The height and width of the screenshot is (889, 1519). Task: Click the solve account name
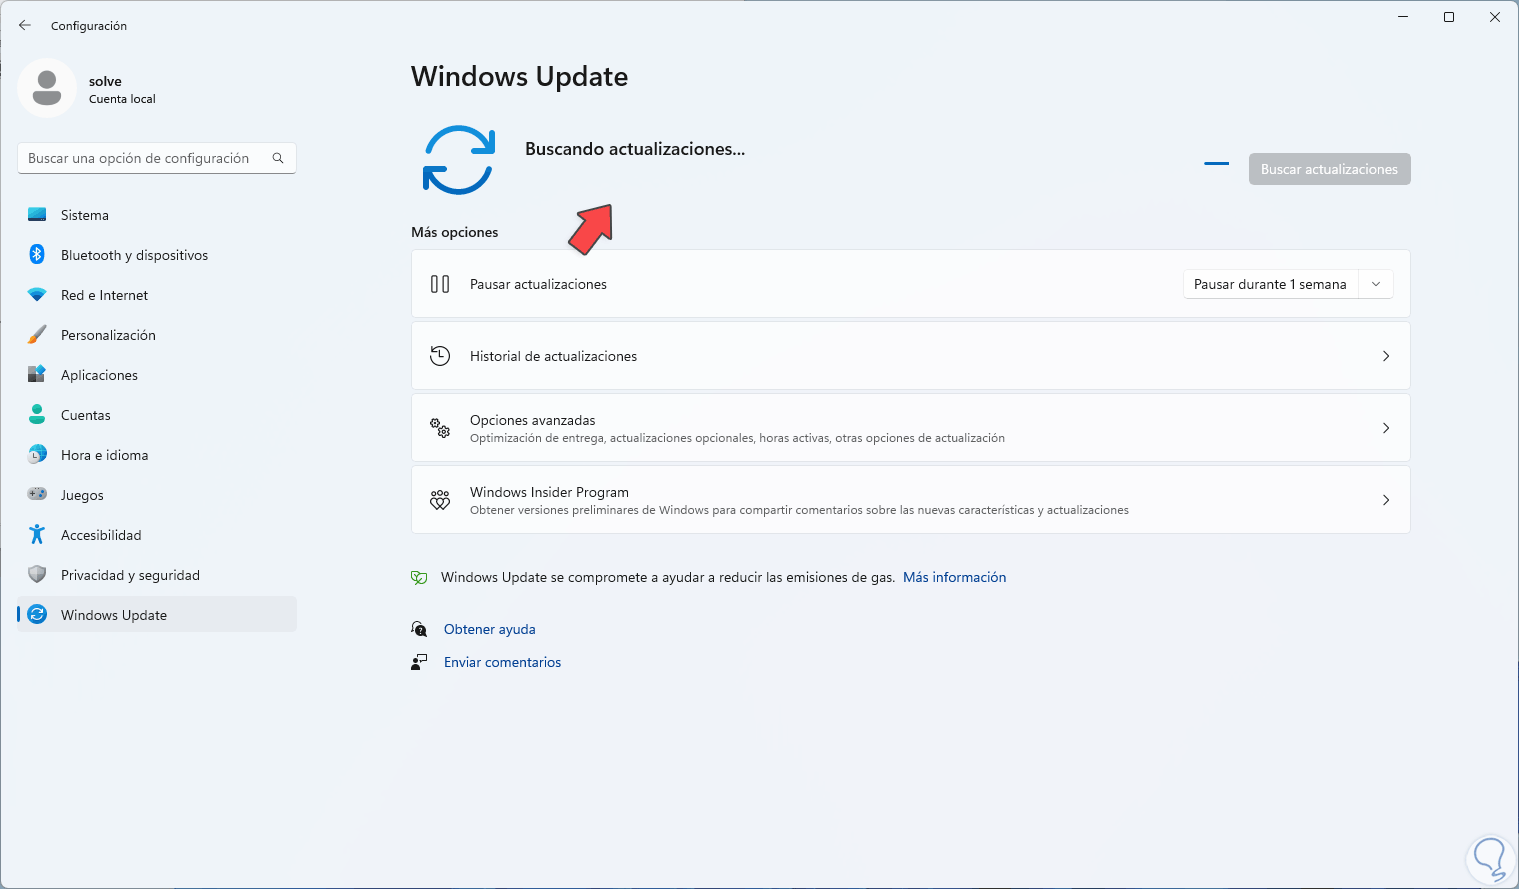[105, 81]
